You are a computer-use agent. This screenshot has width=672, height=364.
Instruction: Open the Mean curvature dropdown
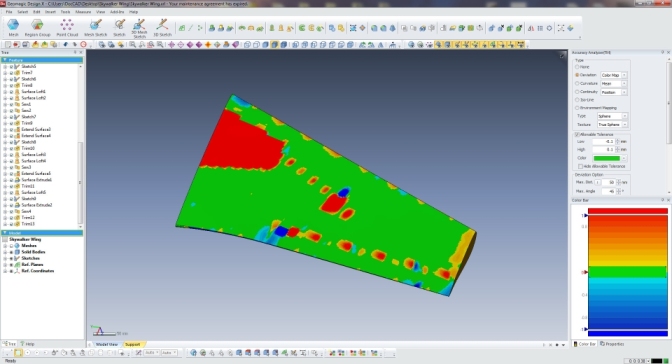tap(614, 84)
